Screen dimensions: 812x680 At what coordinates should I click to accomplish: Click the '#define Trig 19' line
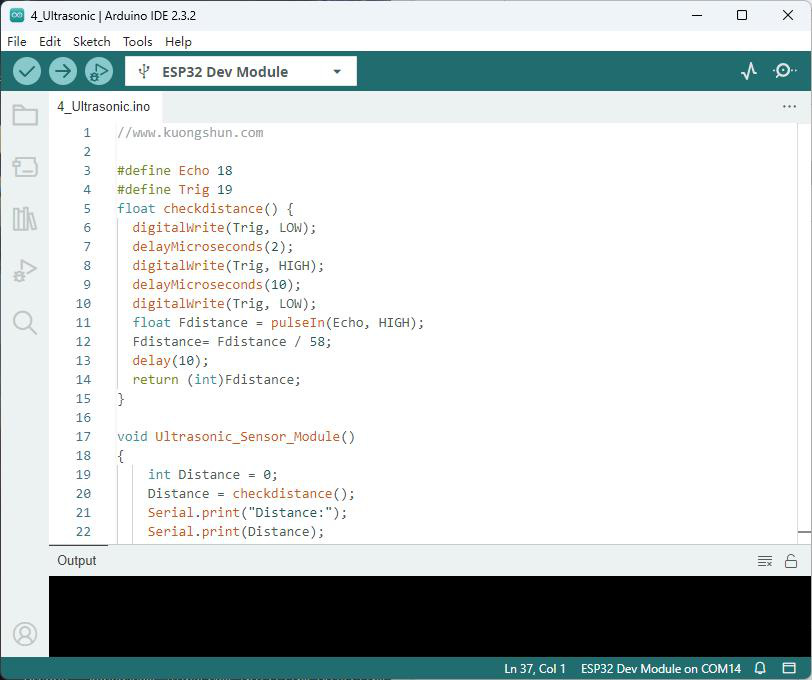[175, 190]
